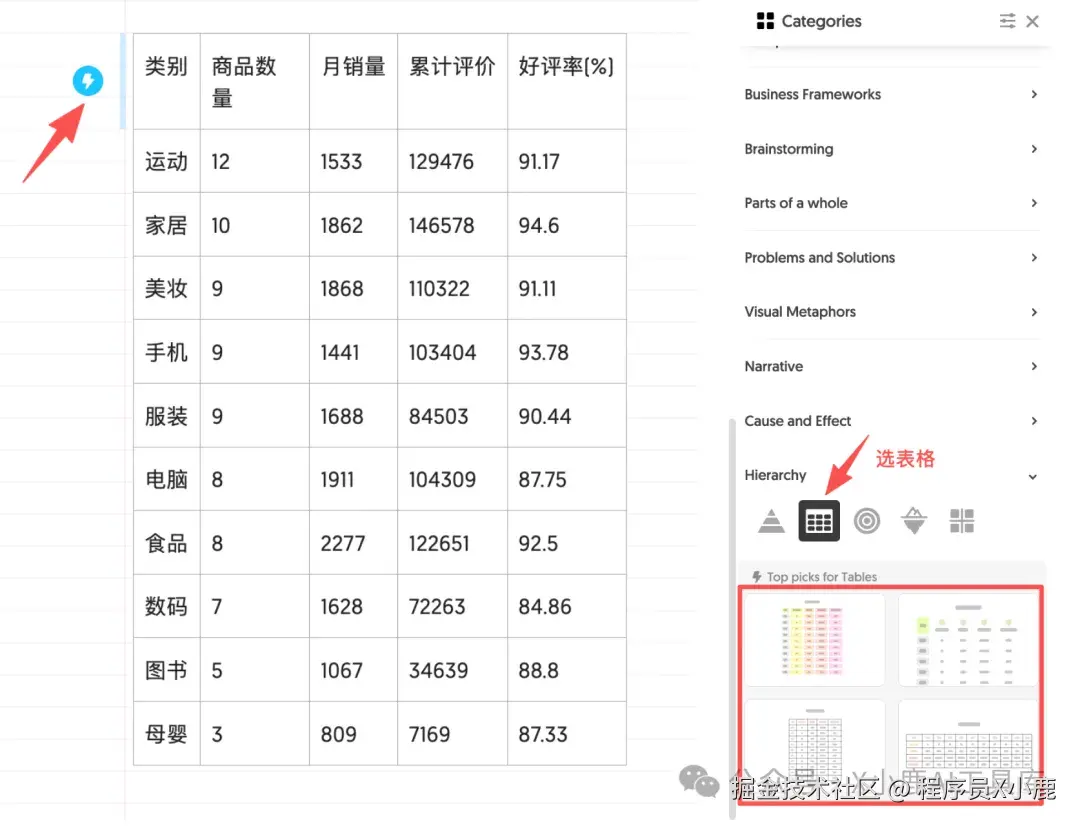This screenshot has height=826, width=1080.
Task: Click the '93.78' rating cell
Action: pos(567,352)
